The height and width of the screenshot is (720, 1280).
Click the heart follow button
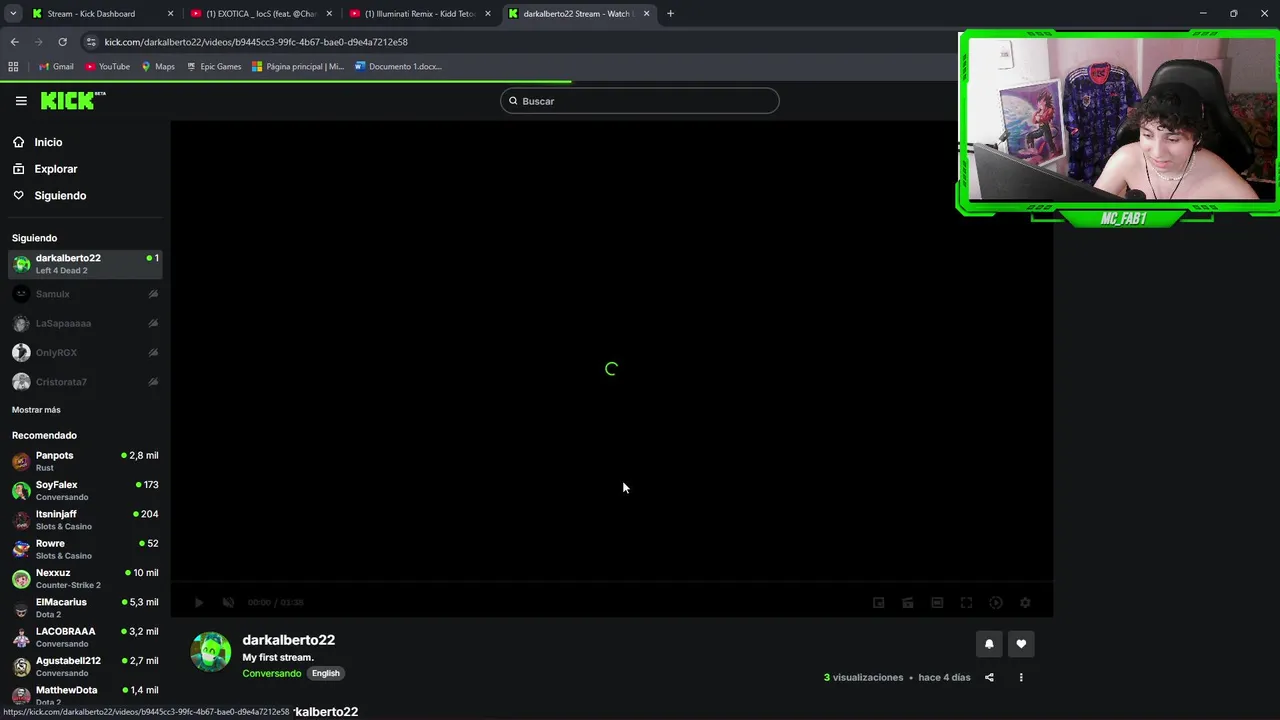[1021, 644]
